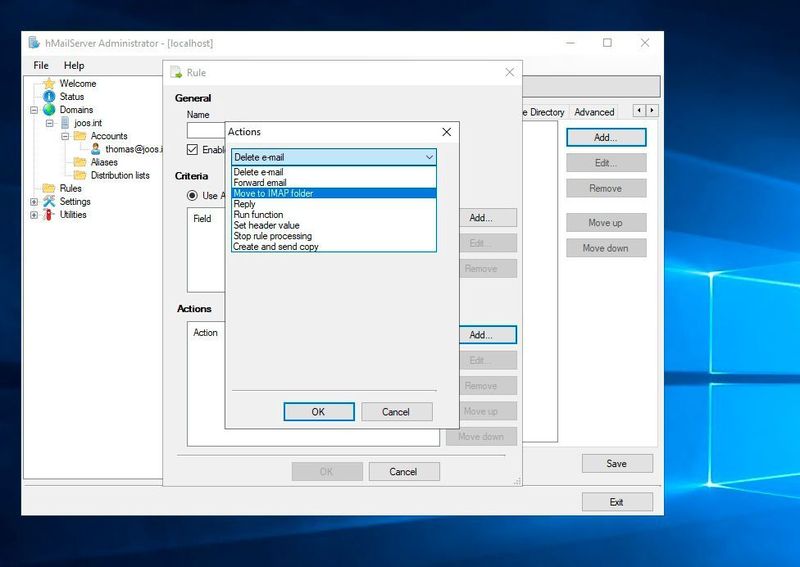The width and height of the screenshot is (800, 567).
Task: Click the Rules folder icon
Action: point(48,188)
